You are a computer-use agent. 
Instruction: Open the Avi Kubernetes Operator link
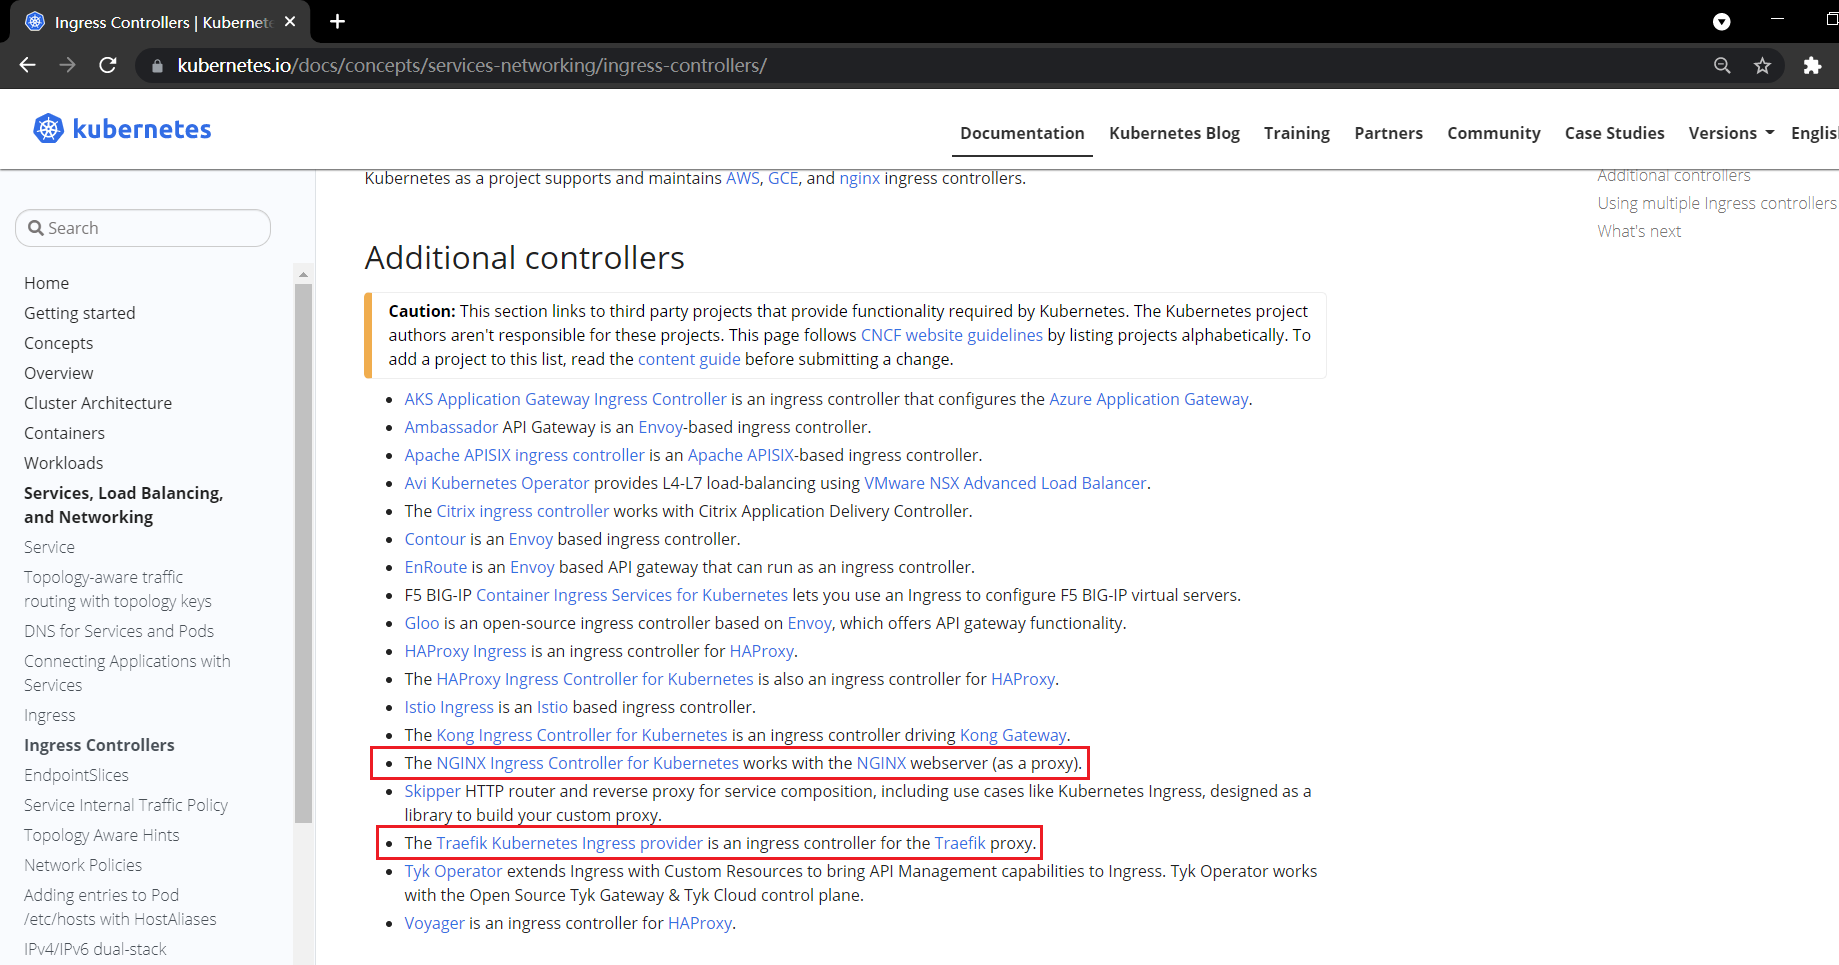[x=497, y=483]
